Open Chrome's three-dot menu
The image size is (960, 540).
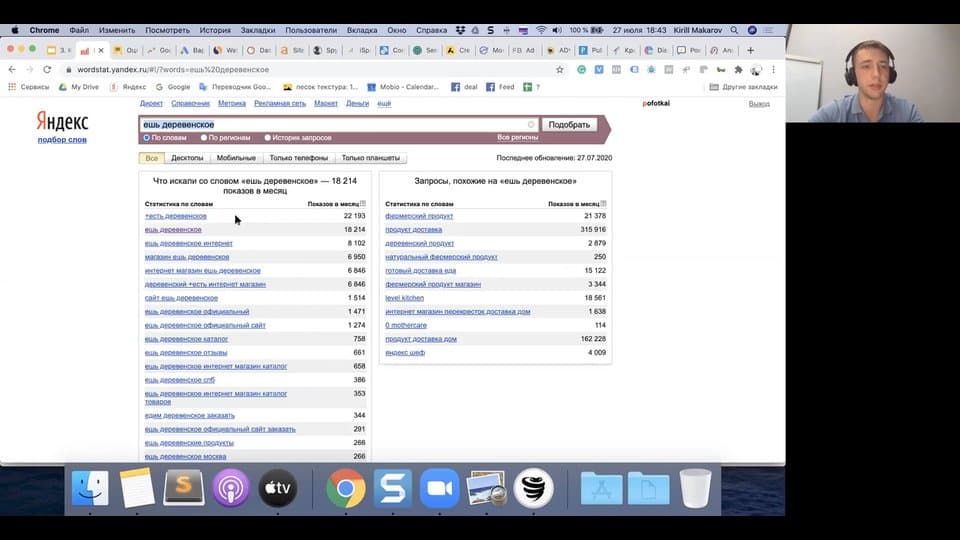point(773,70)
